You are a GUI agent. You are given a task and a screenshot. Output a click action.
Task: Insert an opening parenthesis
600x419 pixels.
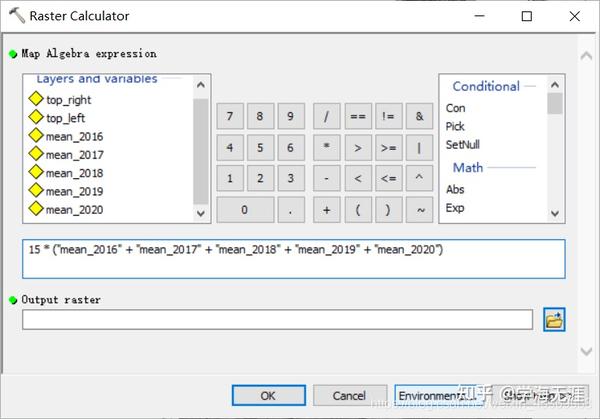(358, 210)
